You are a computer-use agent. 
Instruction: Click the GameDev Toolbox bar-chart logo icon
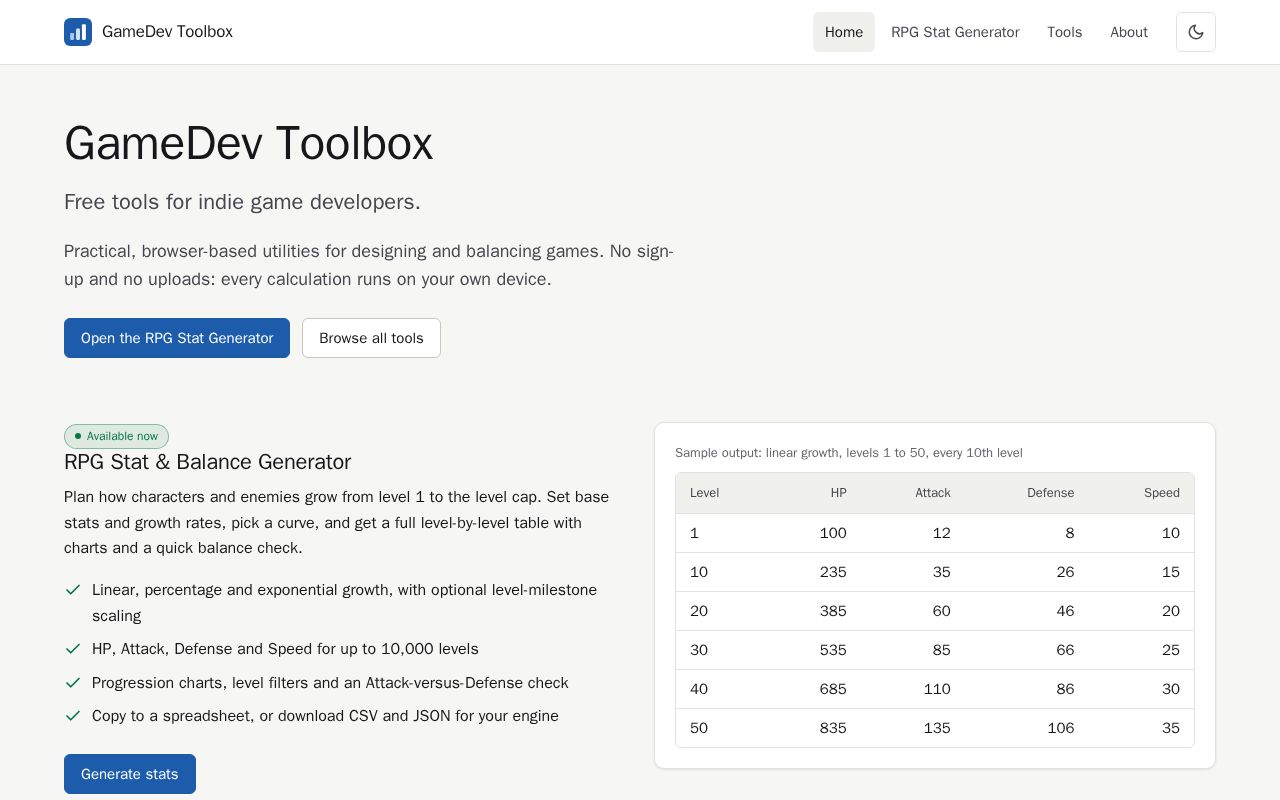tap(78, 32)
